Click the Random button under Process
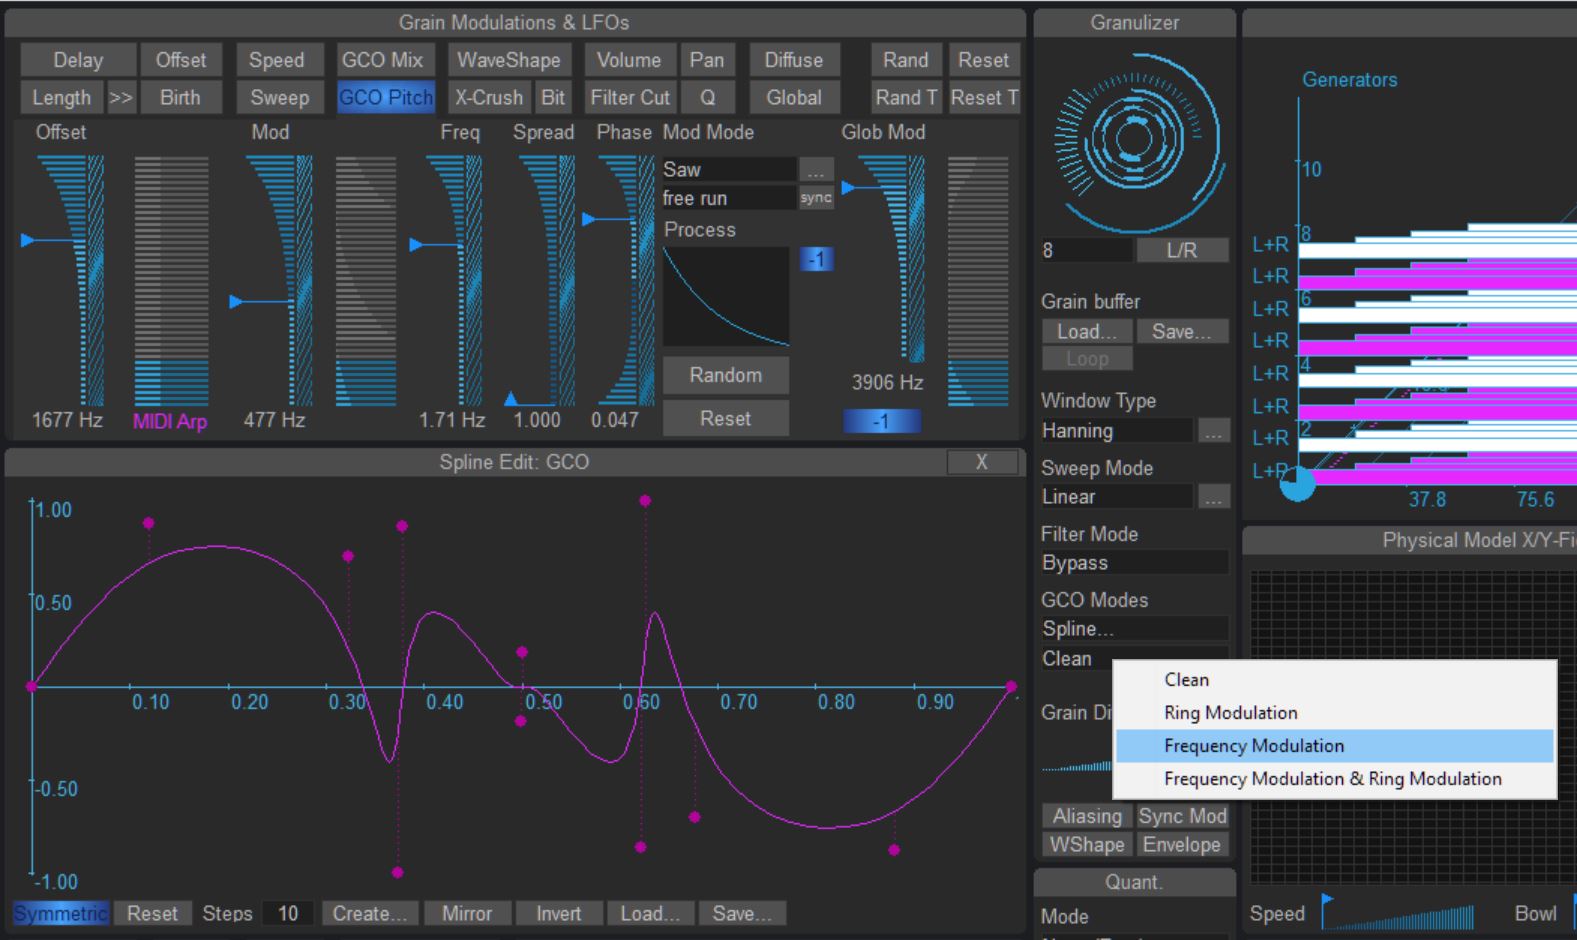This screenshot has height=940, width=1577. [x=726, y=375]
